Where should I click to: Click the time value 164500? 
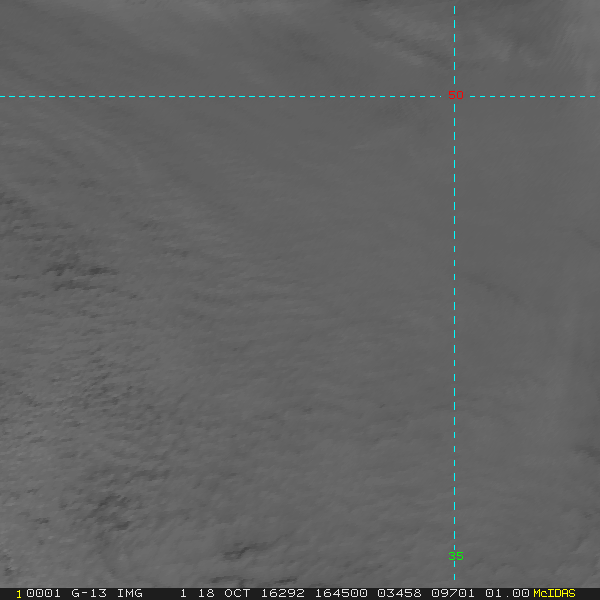coord(341,593)
